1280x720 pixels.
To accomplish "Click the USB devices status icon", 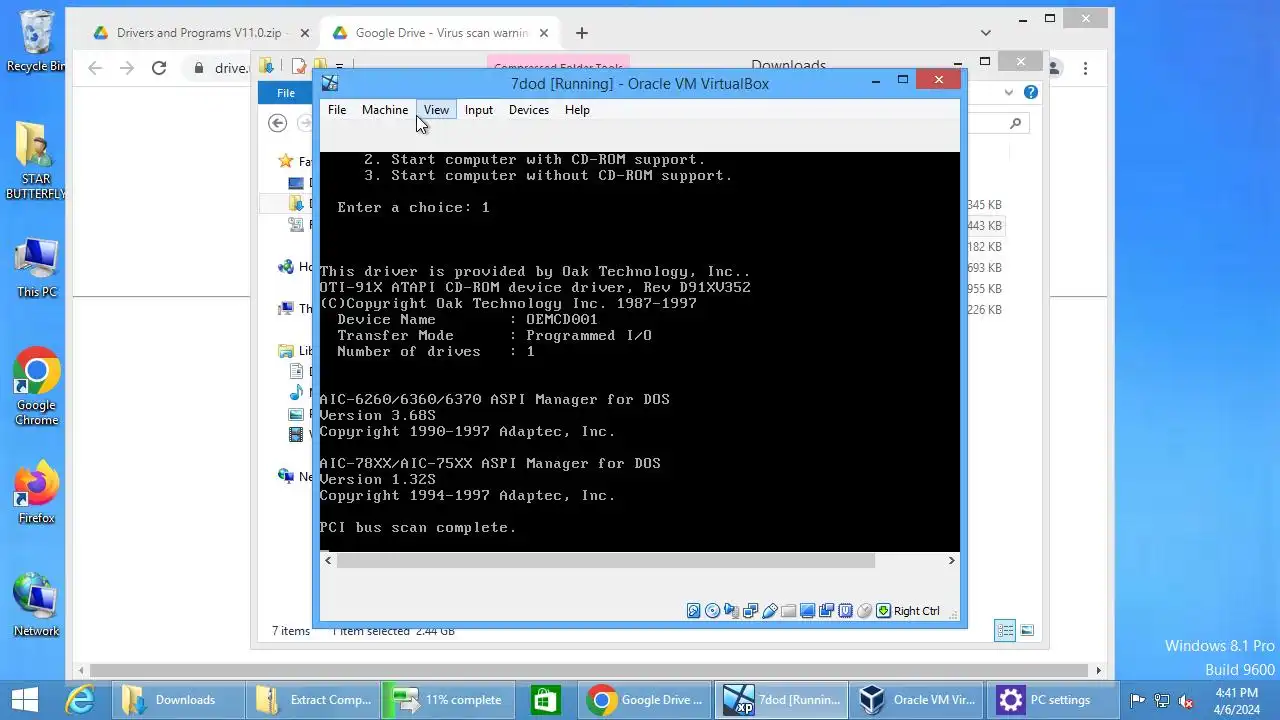I will [769, 611].
